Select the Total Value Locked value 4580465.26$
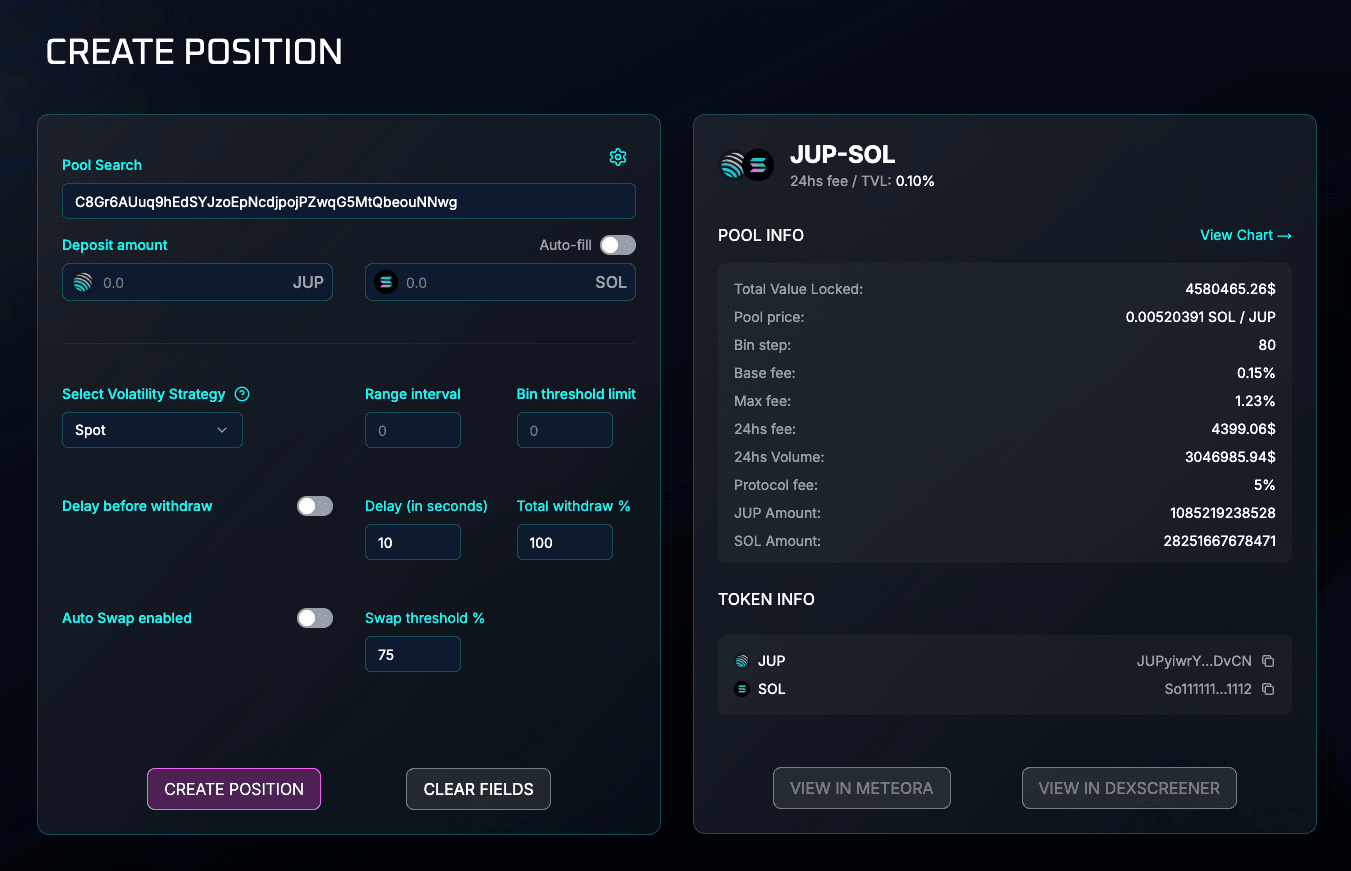This screenshot has height=871, width=1351. pyautogui.click(x=1230, y=289)
